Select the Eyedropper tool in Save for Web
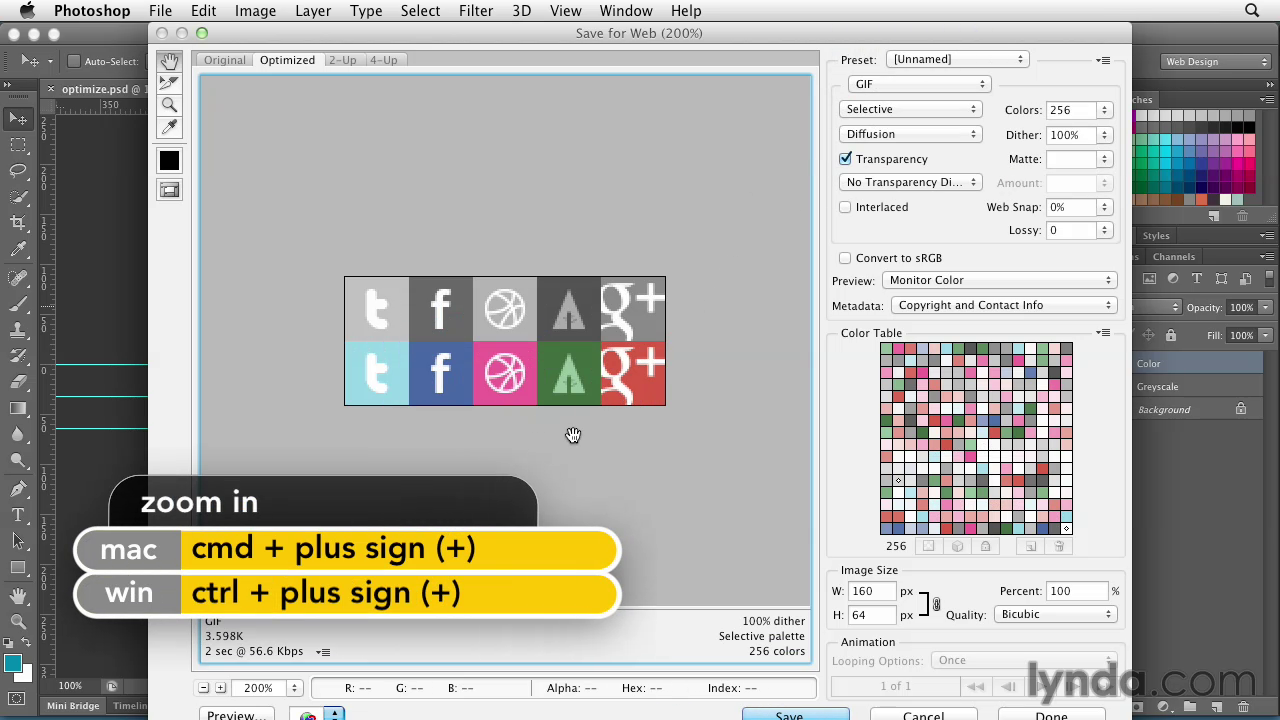This screenshot has height=720, width=1280. click(x=169, y=127)
